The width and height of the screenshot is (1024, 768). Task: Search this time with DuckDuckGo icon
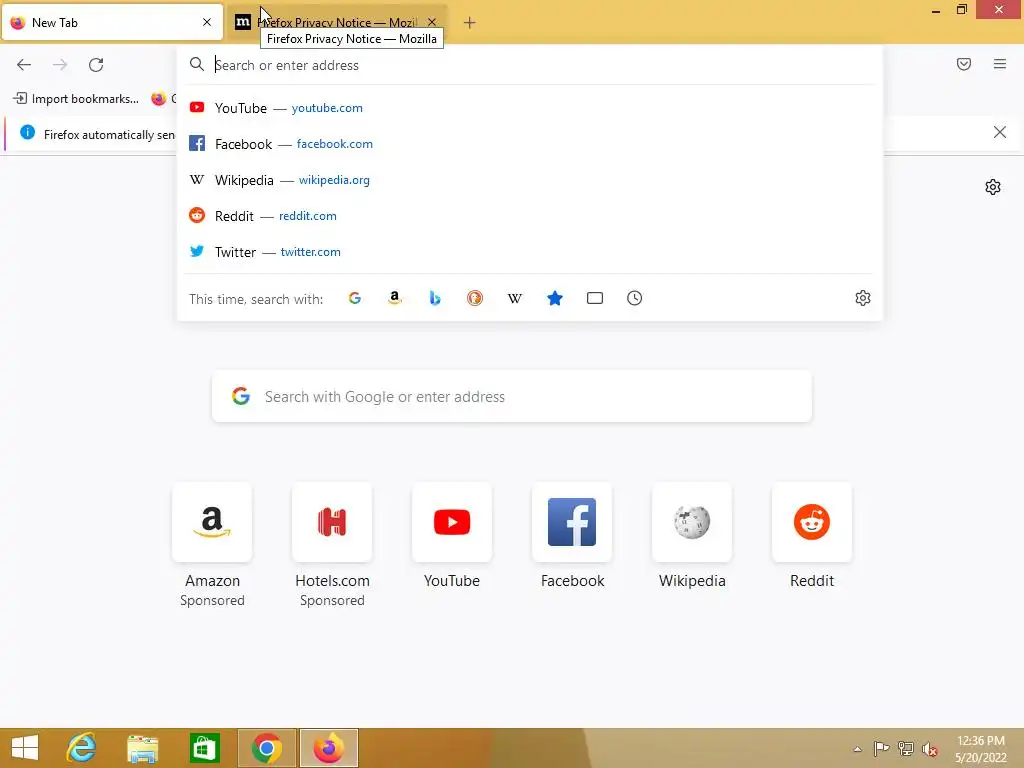(x=475, y=298)
